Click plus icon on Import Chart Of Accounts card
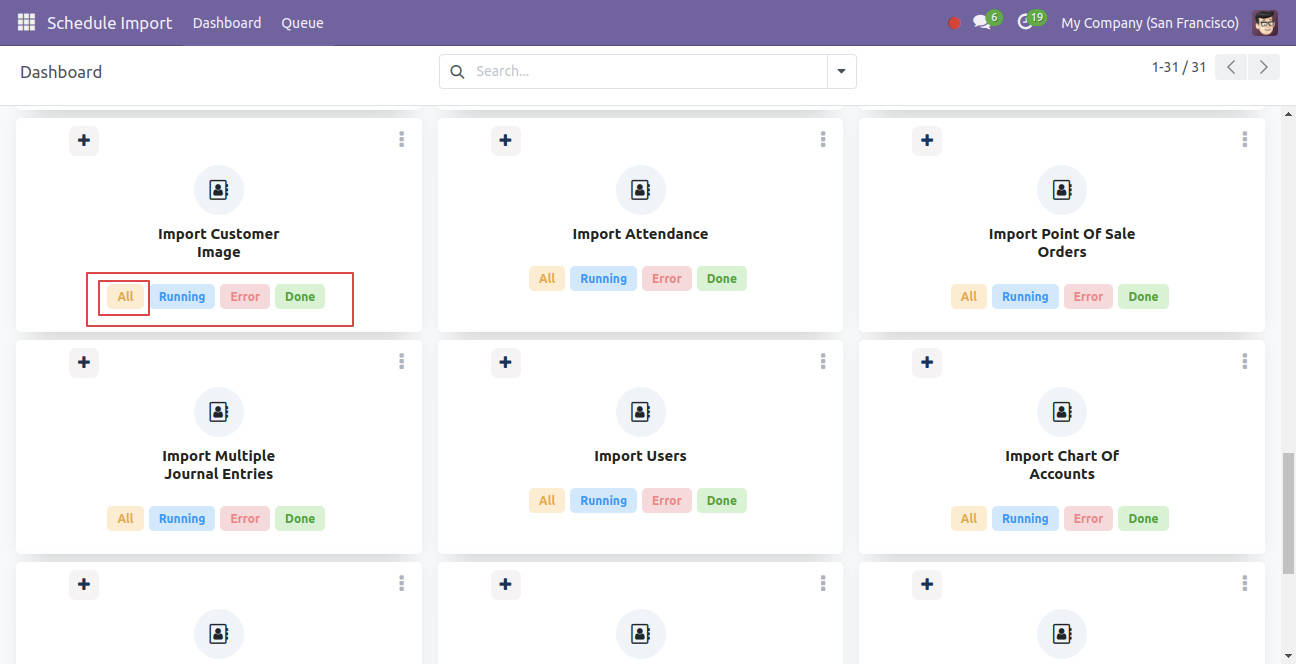This screenshot has width=1296, height=664. (927, 362)
